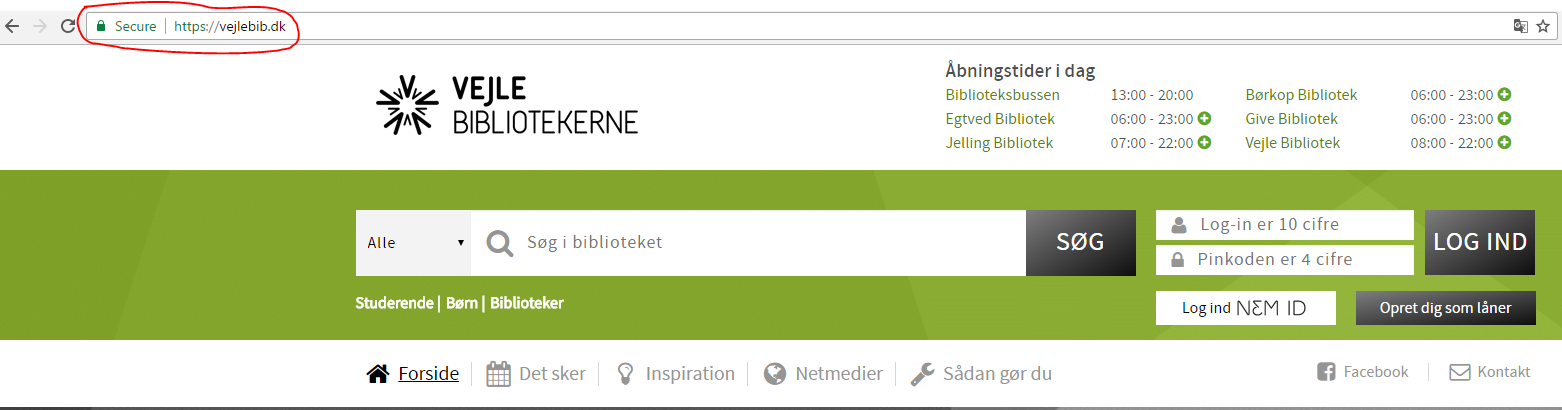Open Det sker calendar icon
The image size is (1562, 410).
coord(498,374)
